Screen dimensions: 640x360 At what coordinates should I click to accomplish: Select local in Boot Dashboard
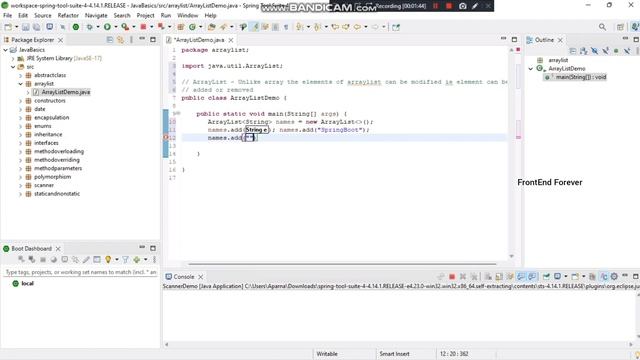coord(27,283)
